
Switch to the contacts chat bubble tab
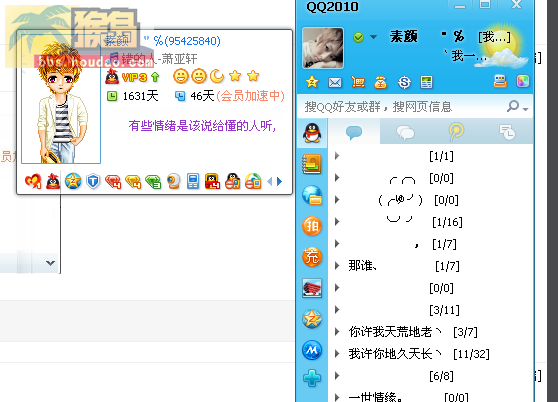point(354,132)
